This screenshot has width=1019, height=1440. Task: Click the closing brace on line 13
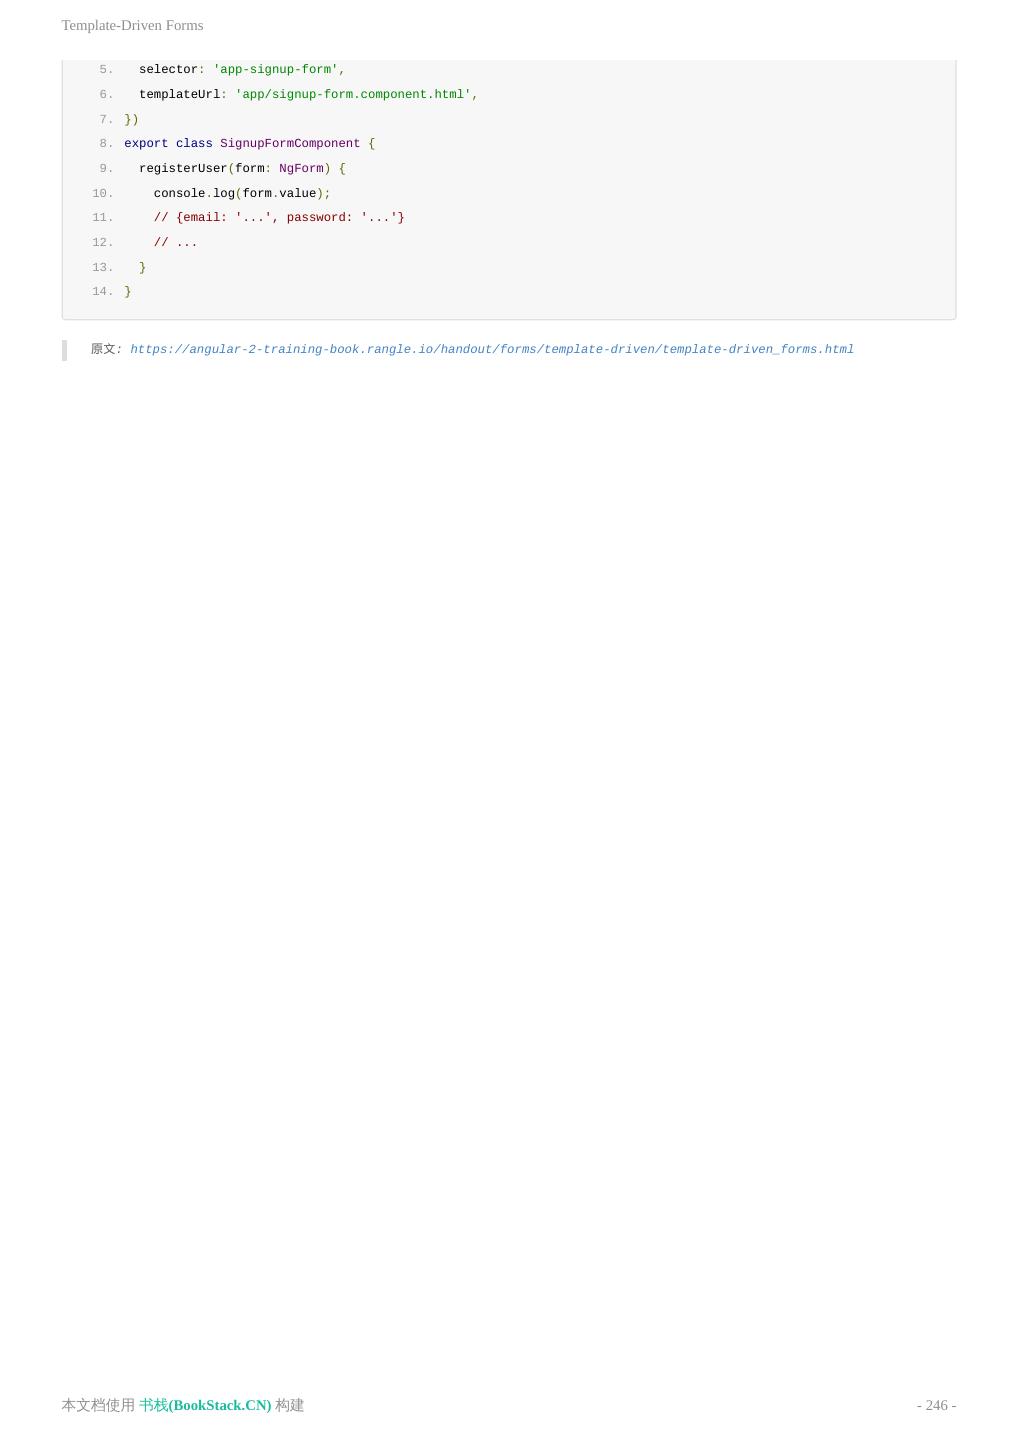pos(142,268)
